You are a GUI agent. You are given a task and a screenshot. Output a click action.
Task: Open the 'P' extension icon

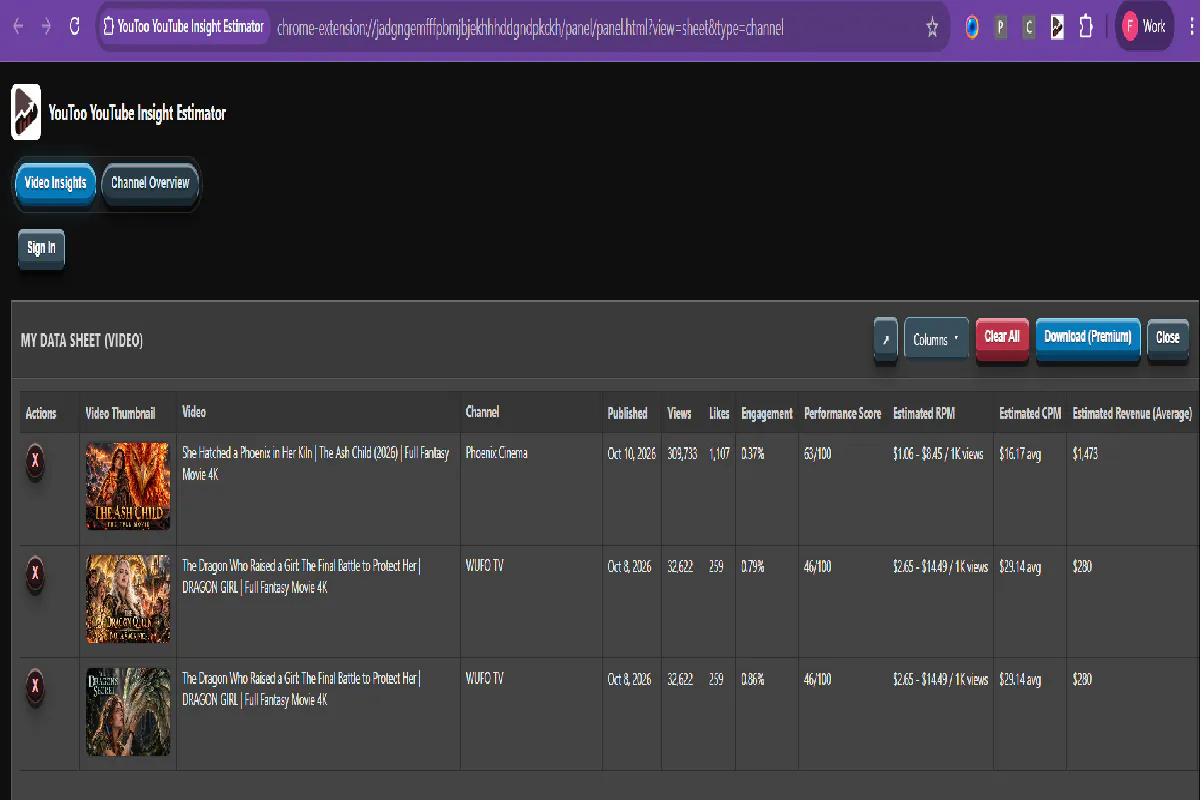(1000, 27)
